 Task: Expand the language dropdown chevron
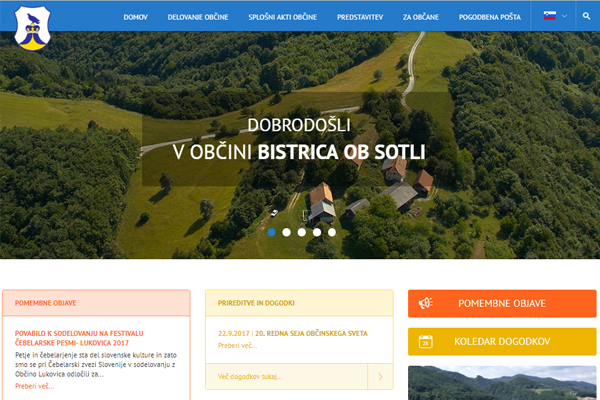[564, 17]
